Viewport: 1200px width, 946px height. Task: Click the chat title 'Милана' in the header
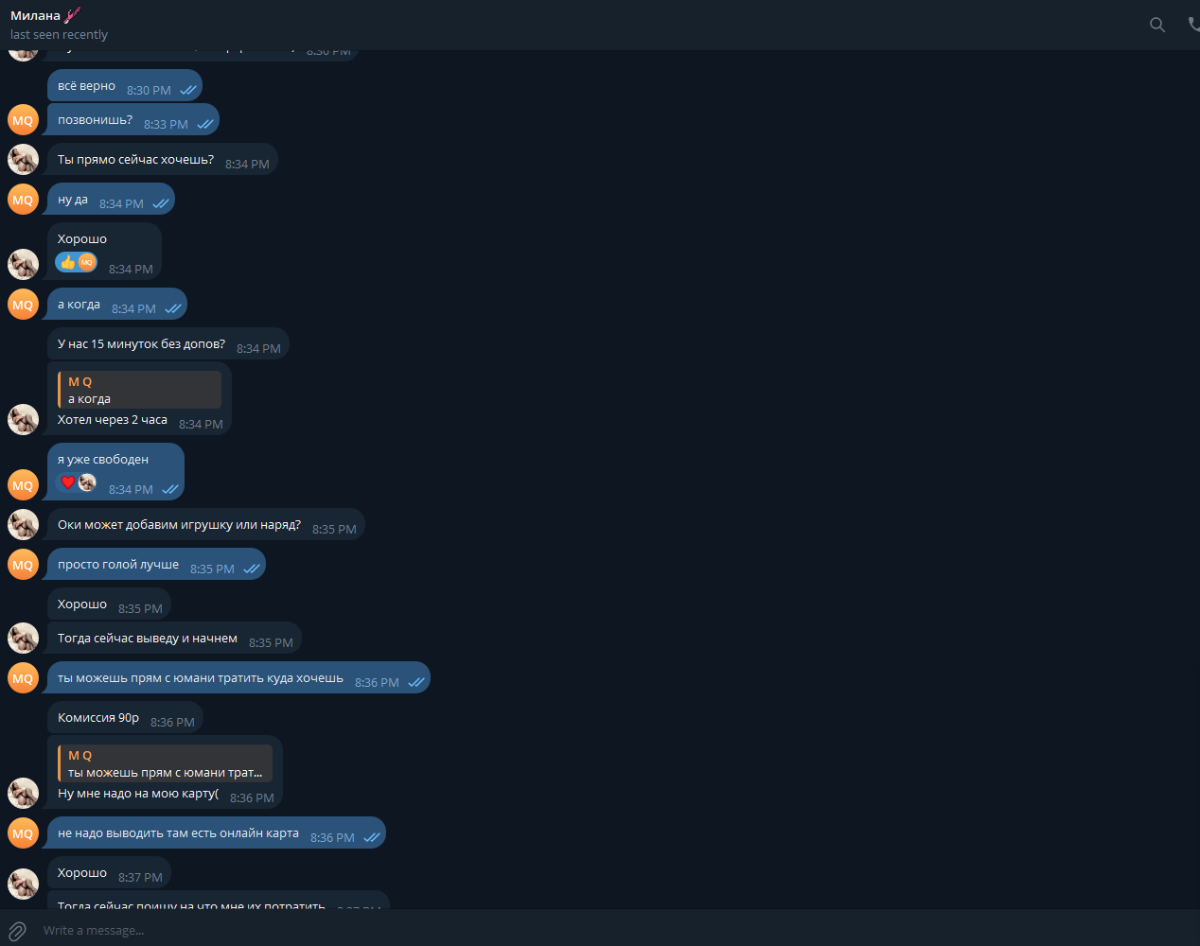[x=35, y=15]
